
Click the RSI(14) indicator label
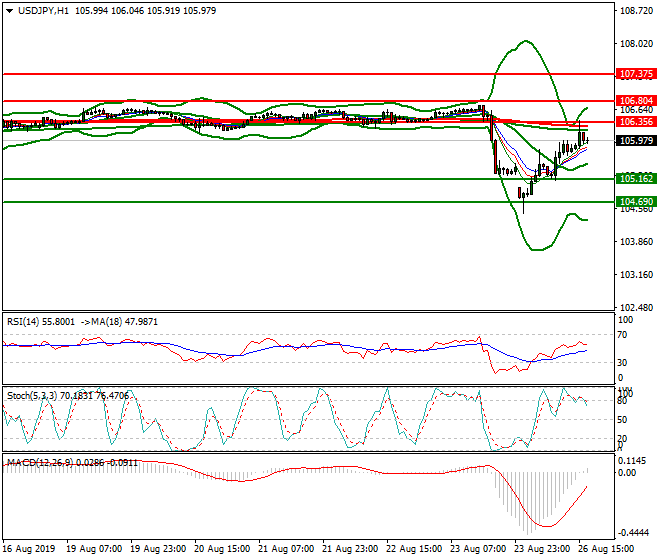(x=24, y=322)
